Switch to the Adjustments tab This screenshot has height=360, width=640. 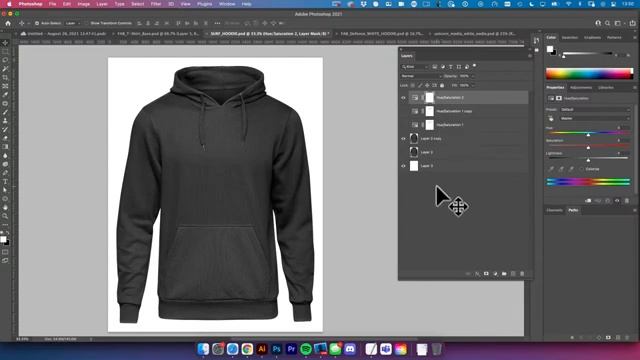click(x=581, y=87)
